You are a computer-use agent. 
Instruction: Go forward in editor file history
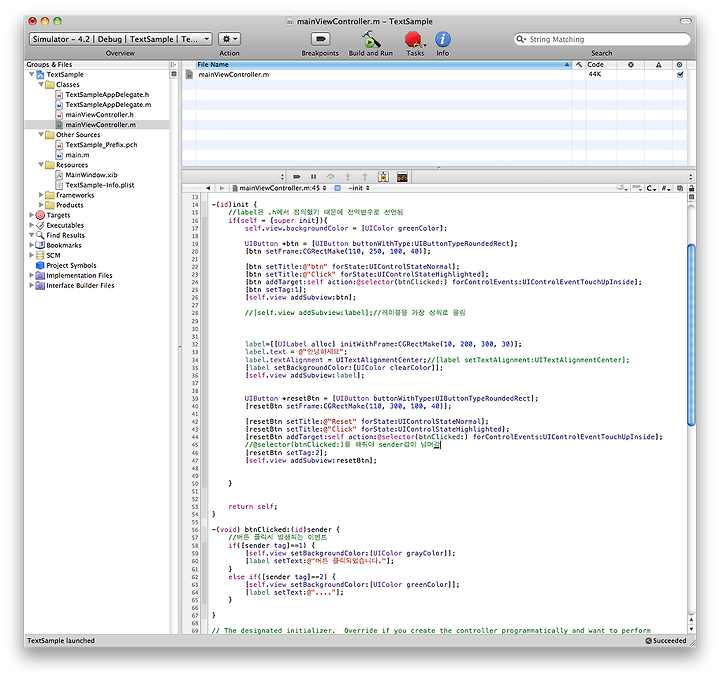(222, 188)
